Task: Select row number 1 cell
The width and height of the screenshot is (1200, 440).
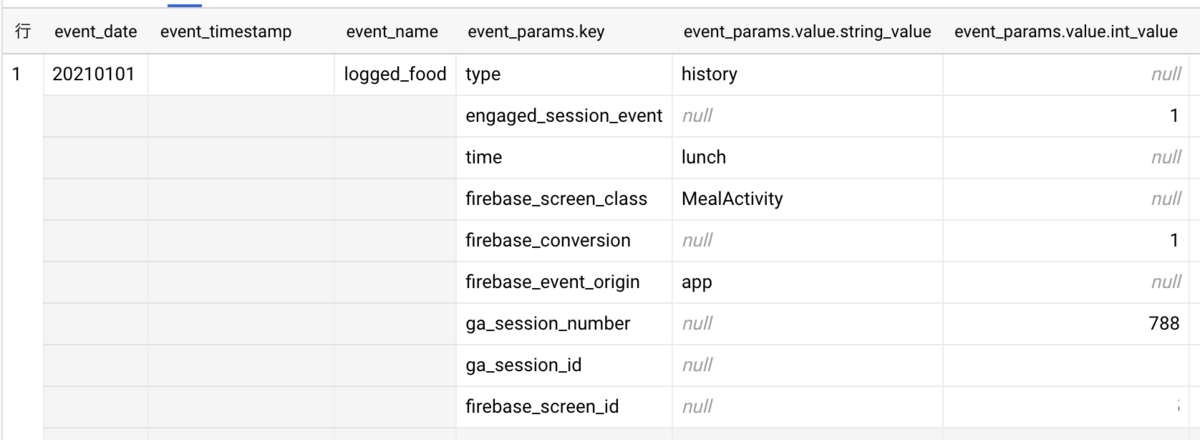Action: pyautogui.click(x=22, y=74)
